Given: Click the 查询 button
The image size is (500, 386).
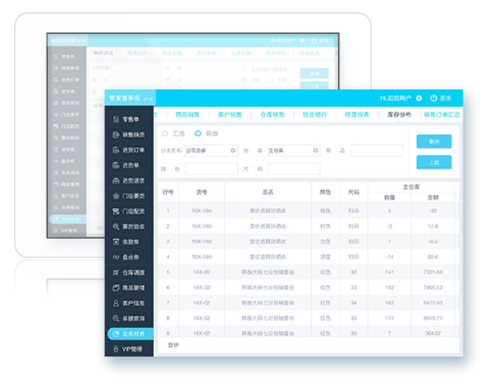Looking at the screenshot, I should pos(434,141).
